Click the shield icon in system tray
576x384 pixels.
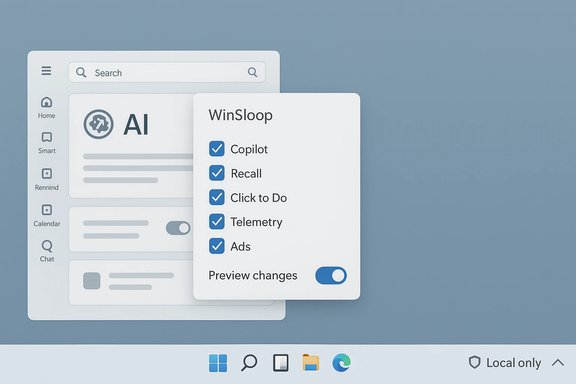point(474,362)
